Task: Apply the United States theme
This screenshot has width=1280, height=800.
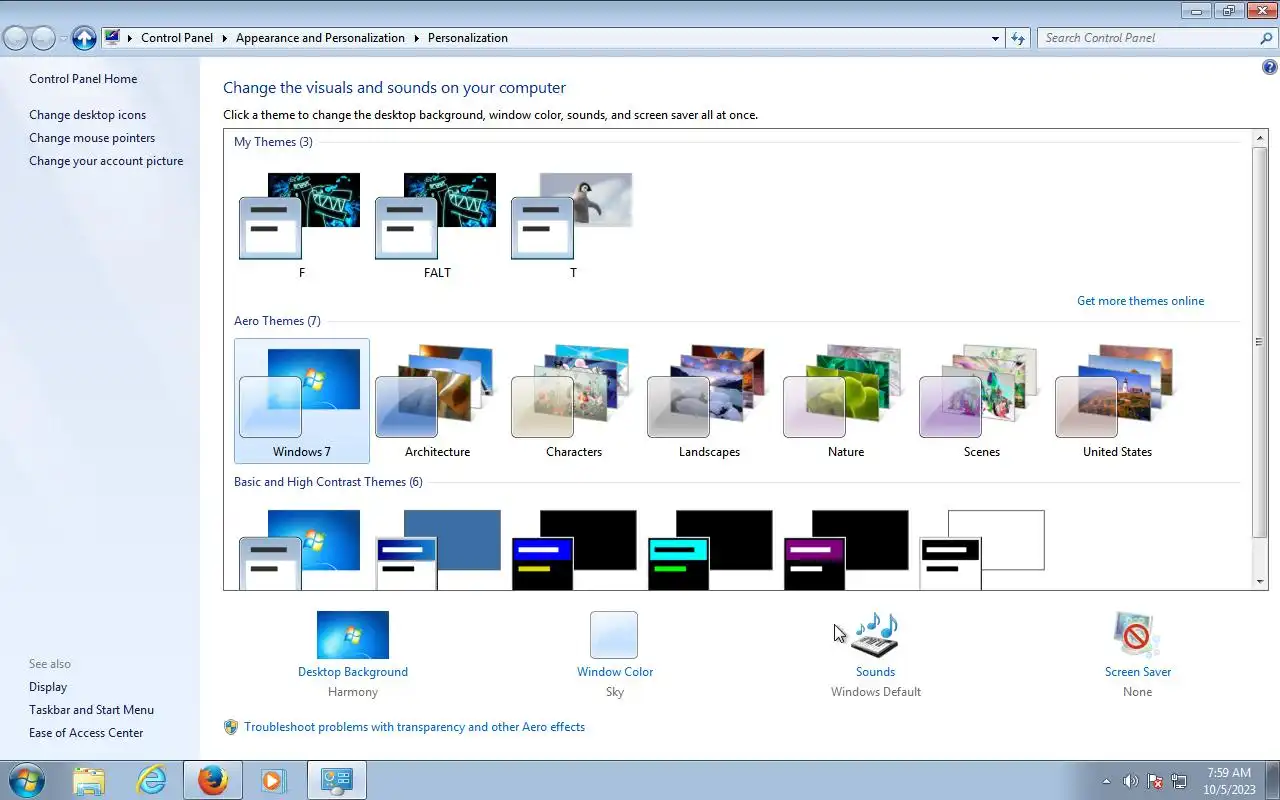Action: pyautogui.click(x=1117, y=401)
